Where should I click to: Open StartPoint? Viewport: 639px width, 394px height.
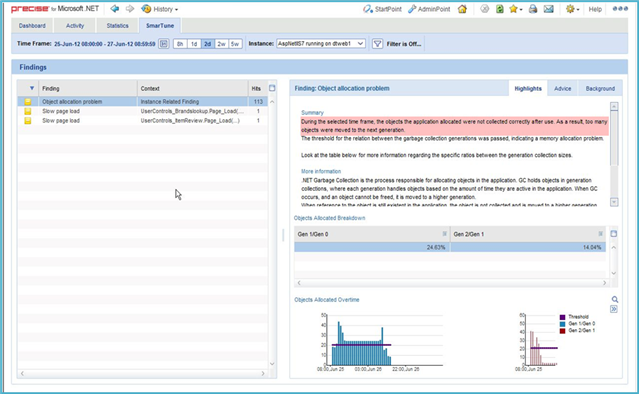382,9
